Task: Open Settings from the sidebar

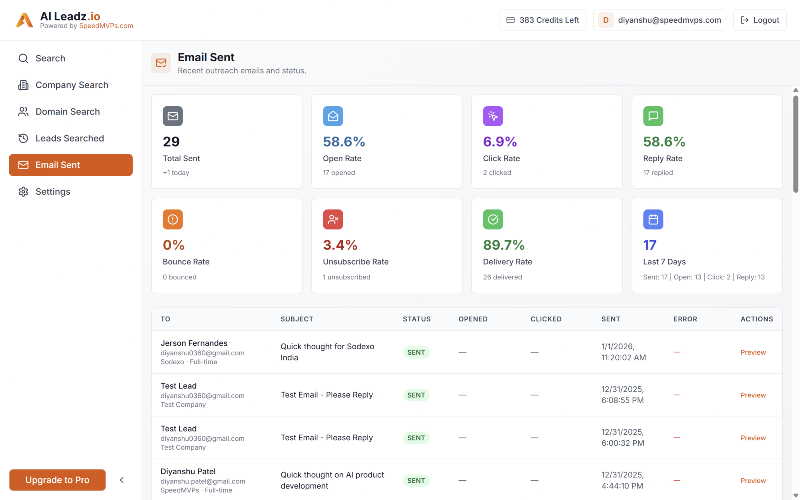Action: tap(53, 191)
